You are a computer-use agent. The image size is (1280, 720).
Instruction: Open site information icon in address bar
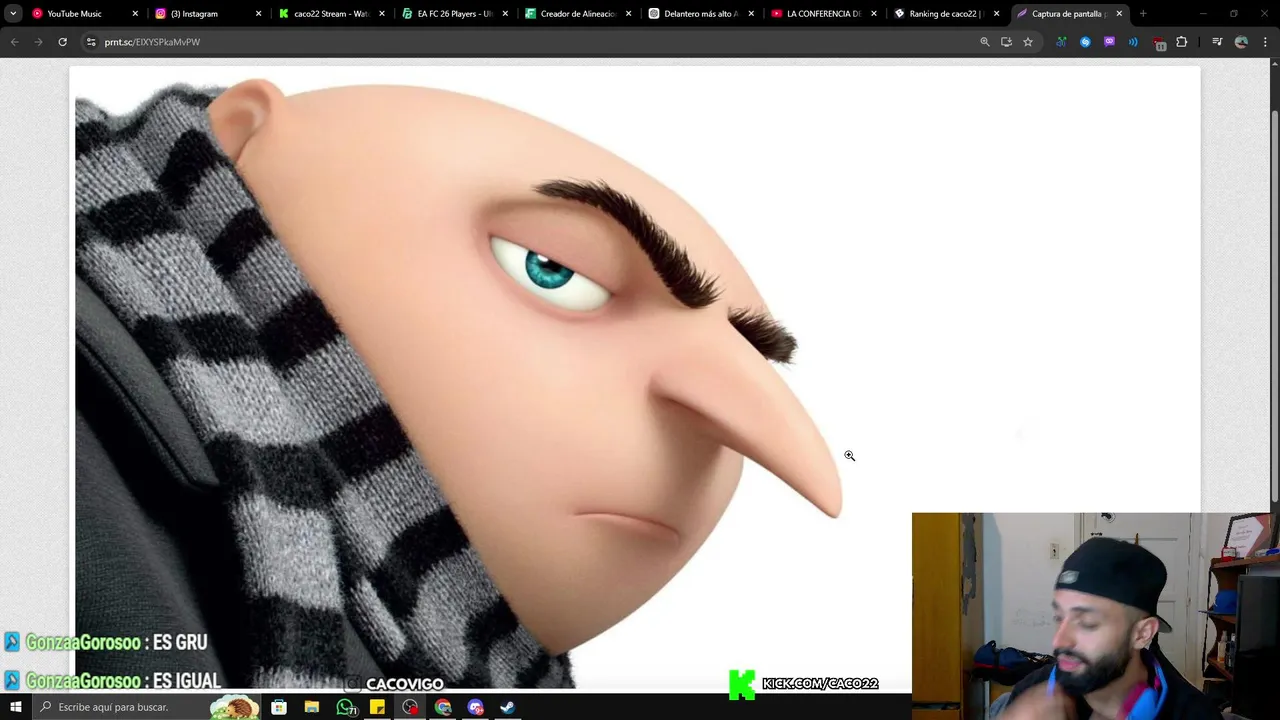91,42
